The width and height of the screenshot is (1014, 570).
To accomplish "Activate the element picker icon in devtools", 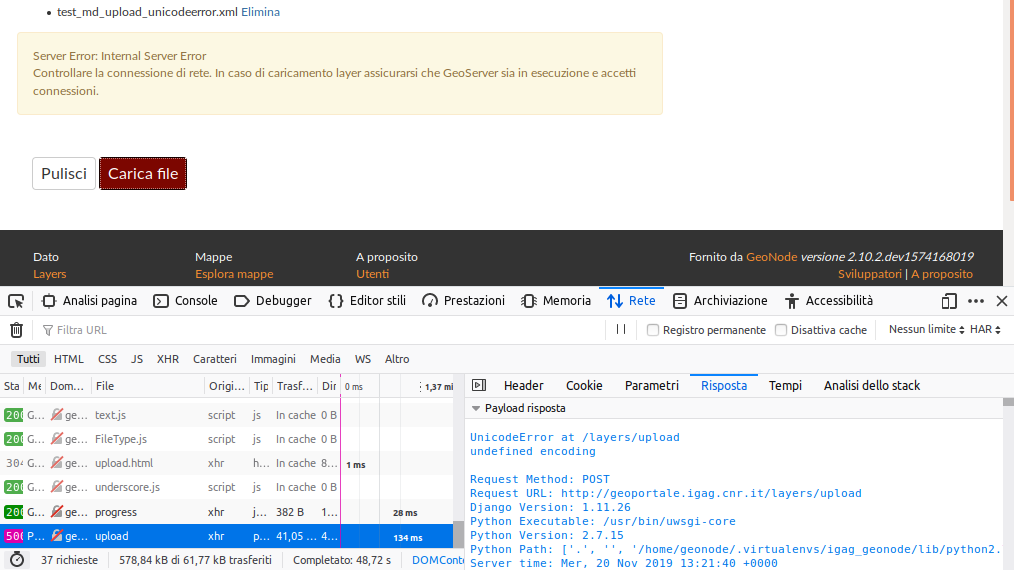I will click(x=16, y=301).
